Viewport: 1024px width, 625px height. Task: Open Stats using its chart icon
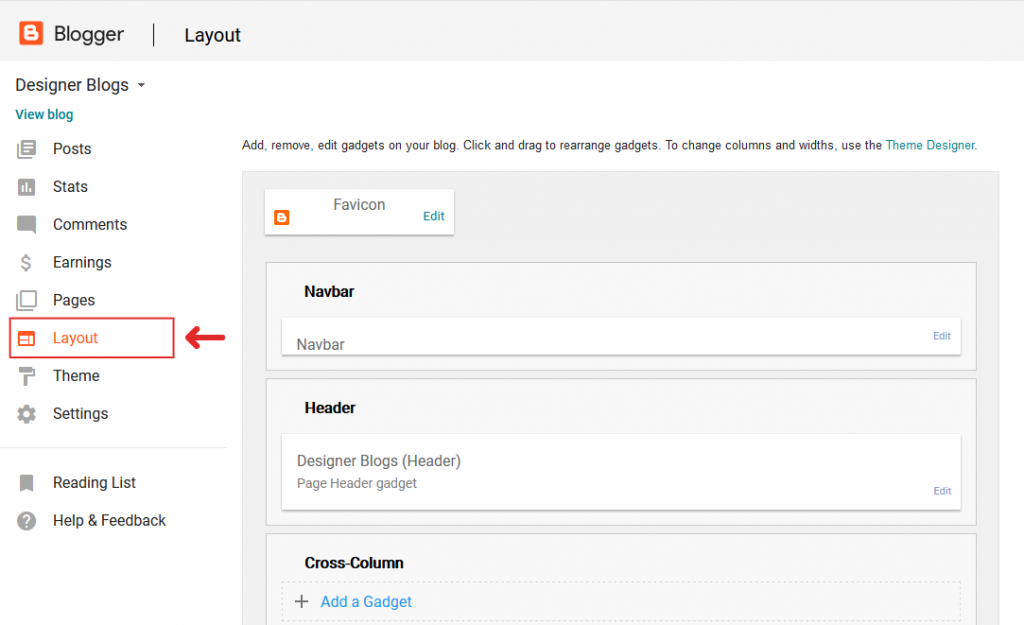click(x=29, y=186)
